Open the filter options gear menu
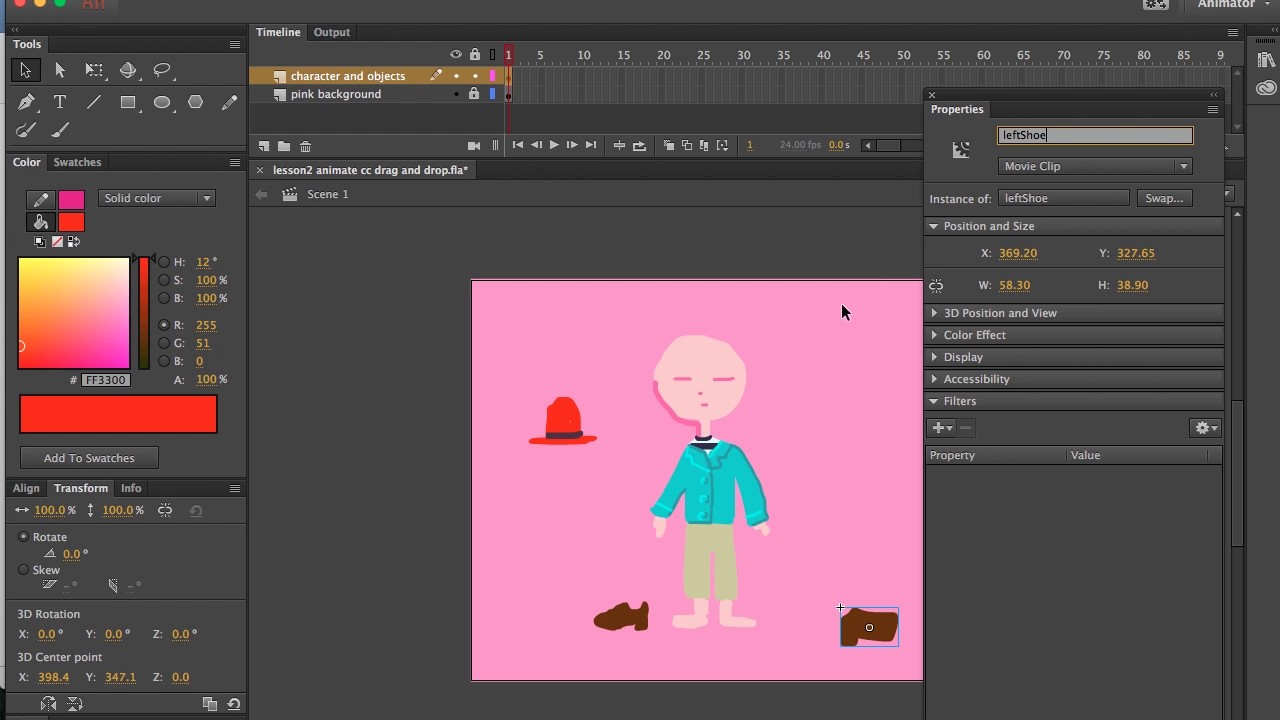Viewport: 1280px width, 720px height. 1206,428
